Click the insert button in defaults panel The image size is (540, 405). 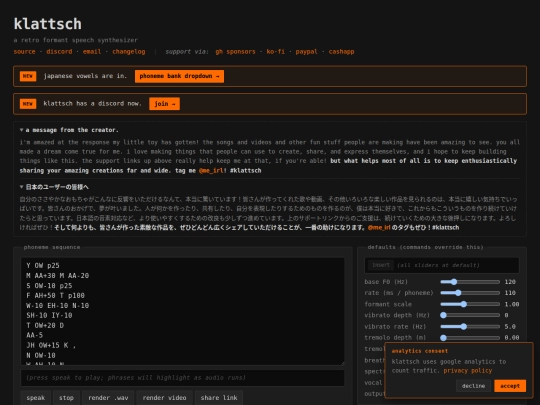coord(381,265)
